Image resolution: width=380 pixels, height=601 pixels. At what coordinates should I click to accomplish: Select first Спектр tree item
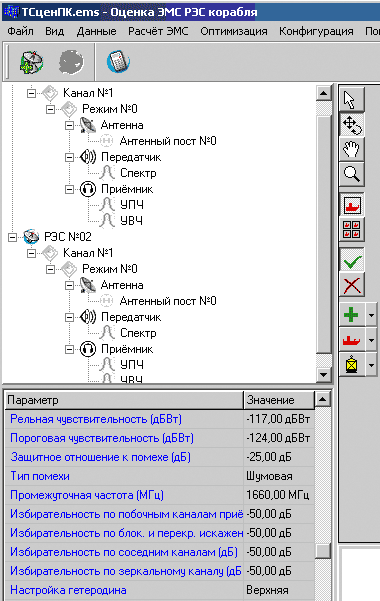(x=138, y=173)
